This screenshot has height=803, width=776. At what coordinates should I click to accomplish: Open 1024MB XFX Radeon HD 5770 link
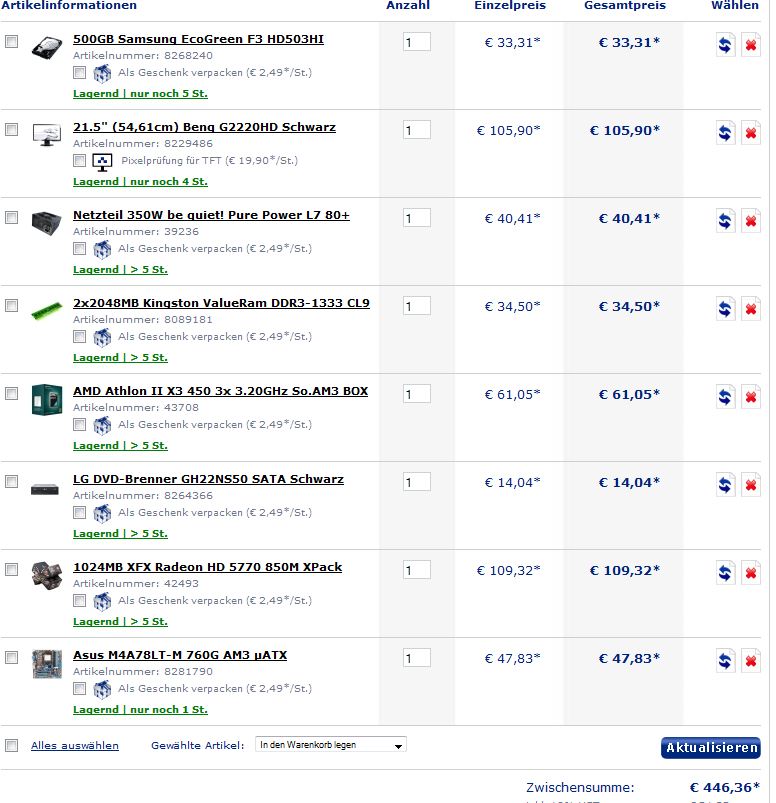(207, 567)
